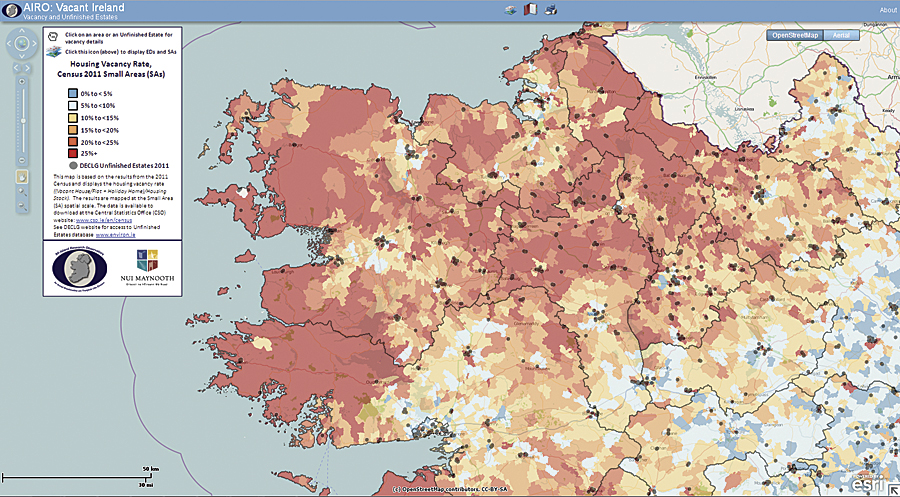This screenshot has height=497, width=900.
Task: Switch basemap to OpenStreetMap
Action: [795, 35]
